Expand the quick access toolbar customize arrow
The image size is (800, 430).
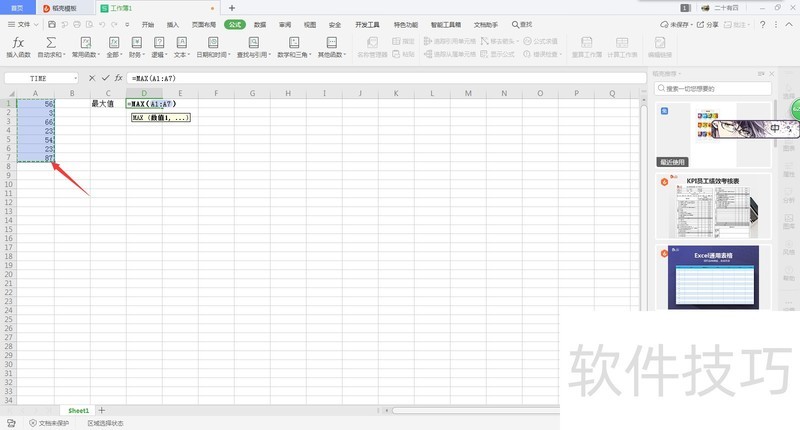(x=127, y=24)
